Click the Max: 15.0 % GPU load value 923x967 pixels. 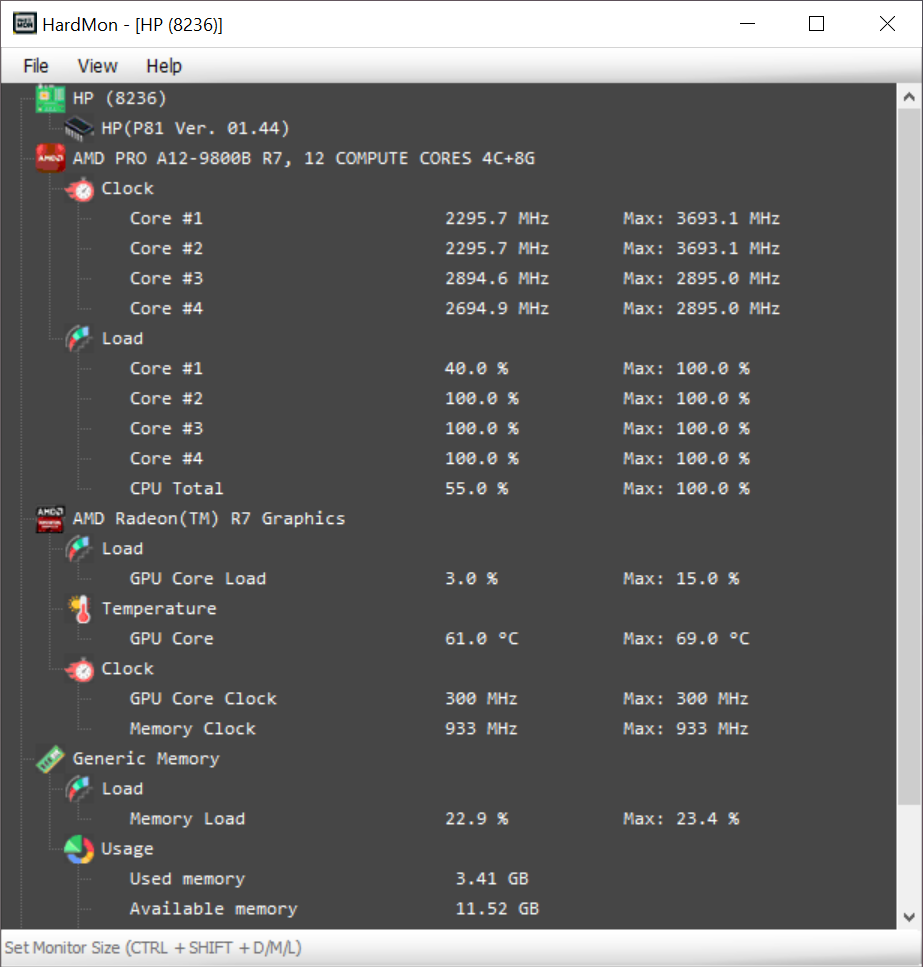[x=681, y=579]
